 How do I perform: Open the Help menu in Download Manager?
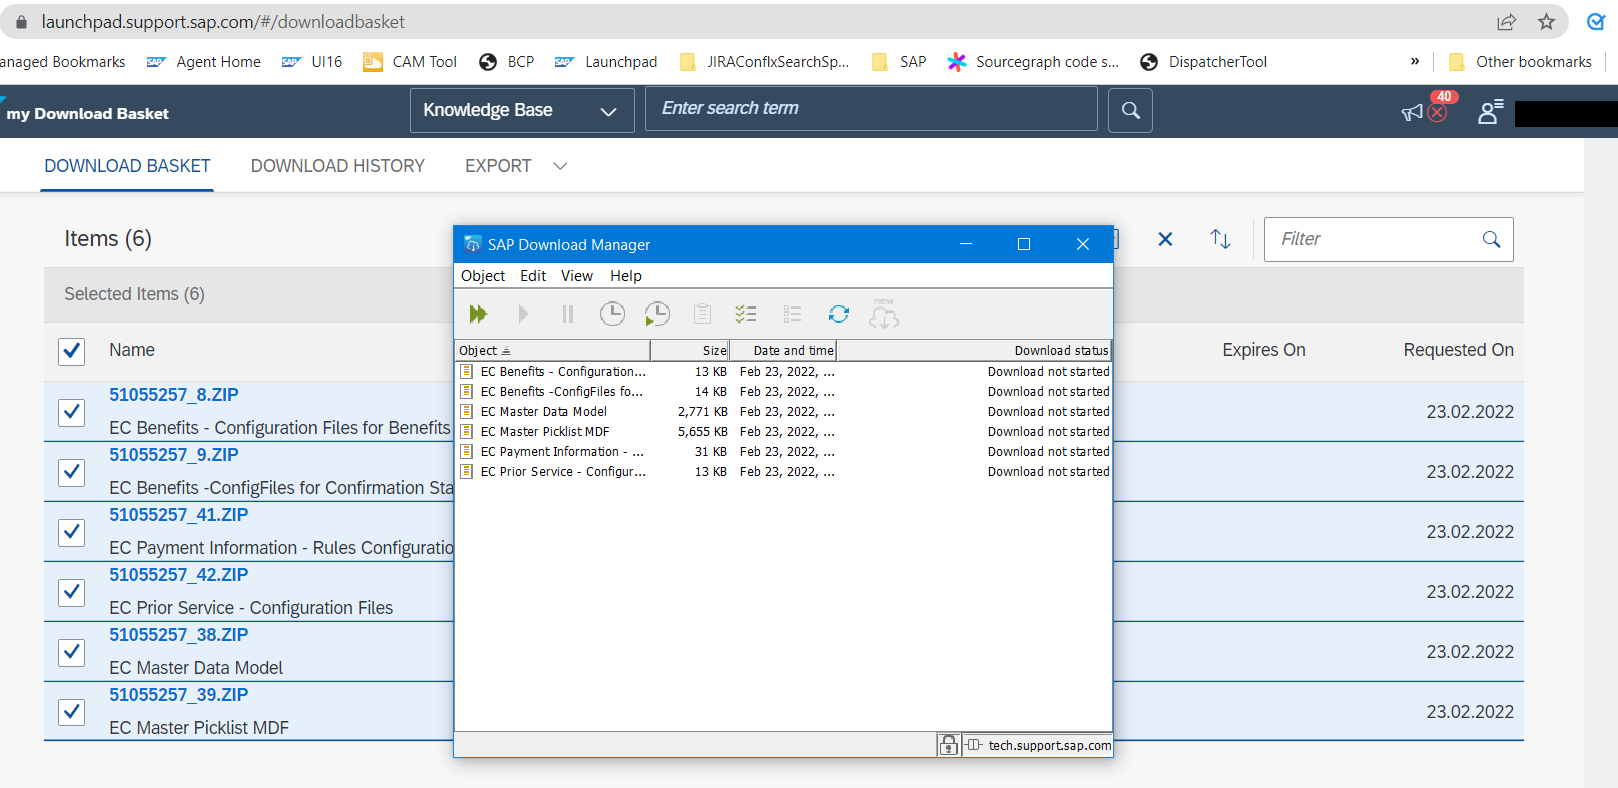(x=626, y=276)
